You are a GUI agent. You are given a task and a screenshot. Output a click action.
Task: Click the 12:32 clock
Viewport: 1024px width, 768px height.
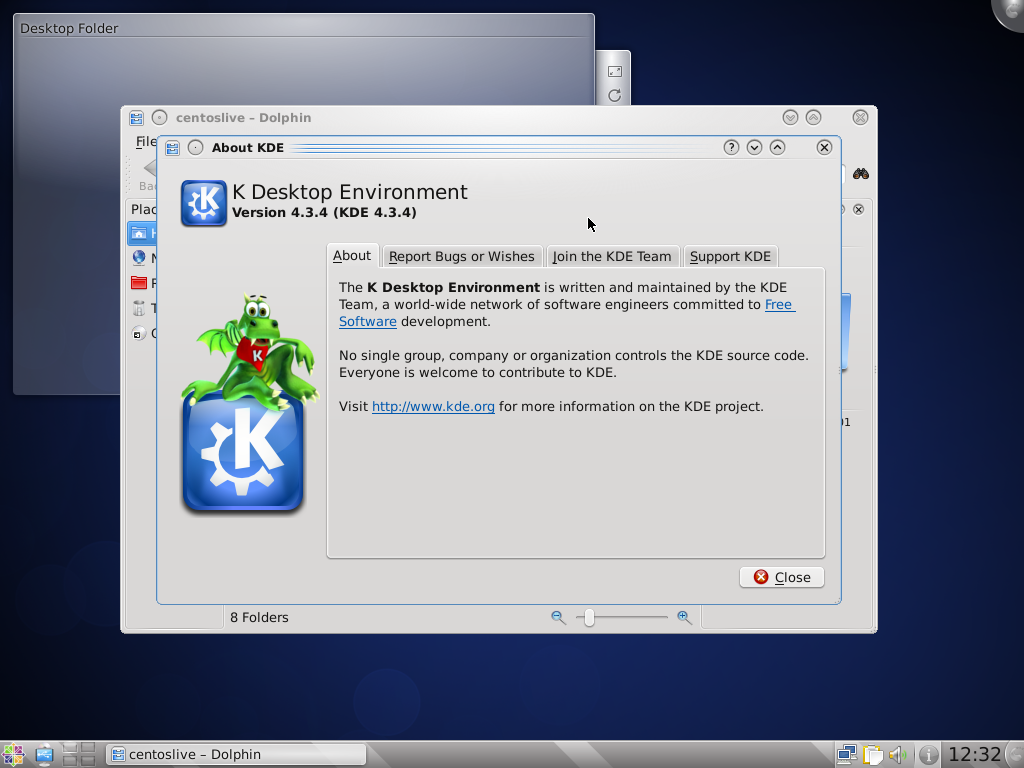click(x=974, y=754)
